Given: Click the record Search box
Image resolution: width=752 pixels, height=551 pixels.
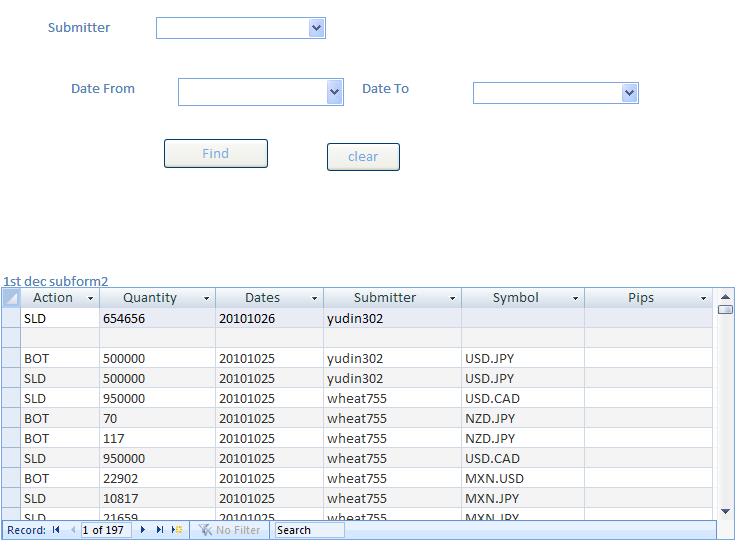Looking at the screenshot, I should tap(309, 530).
